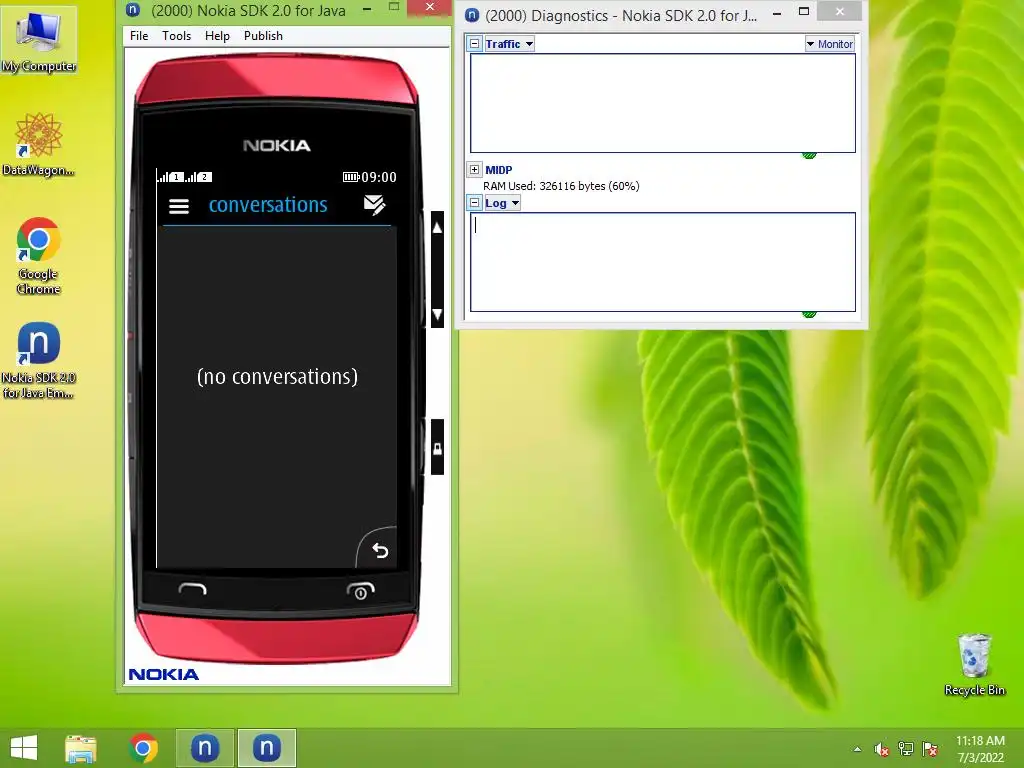1024x768 pixels.
Task: Switch to first Nokia SDK taskbar button
Action: click(x=204, y=748)
